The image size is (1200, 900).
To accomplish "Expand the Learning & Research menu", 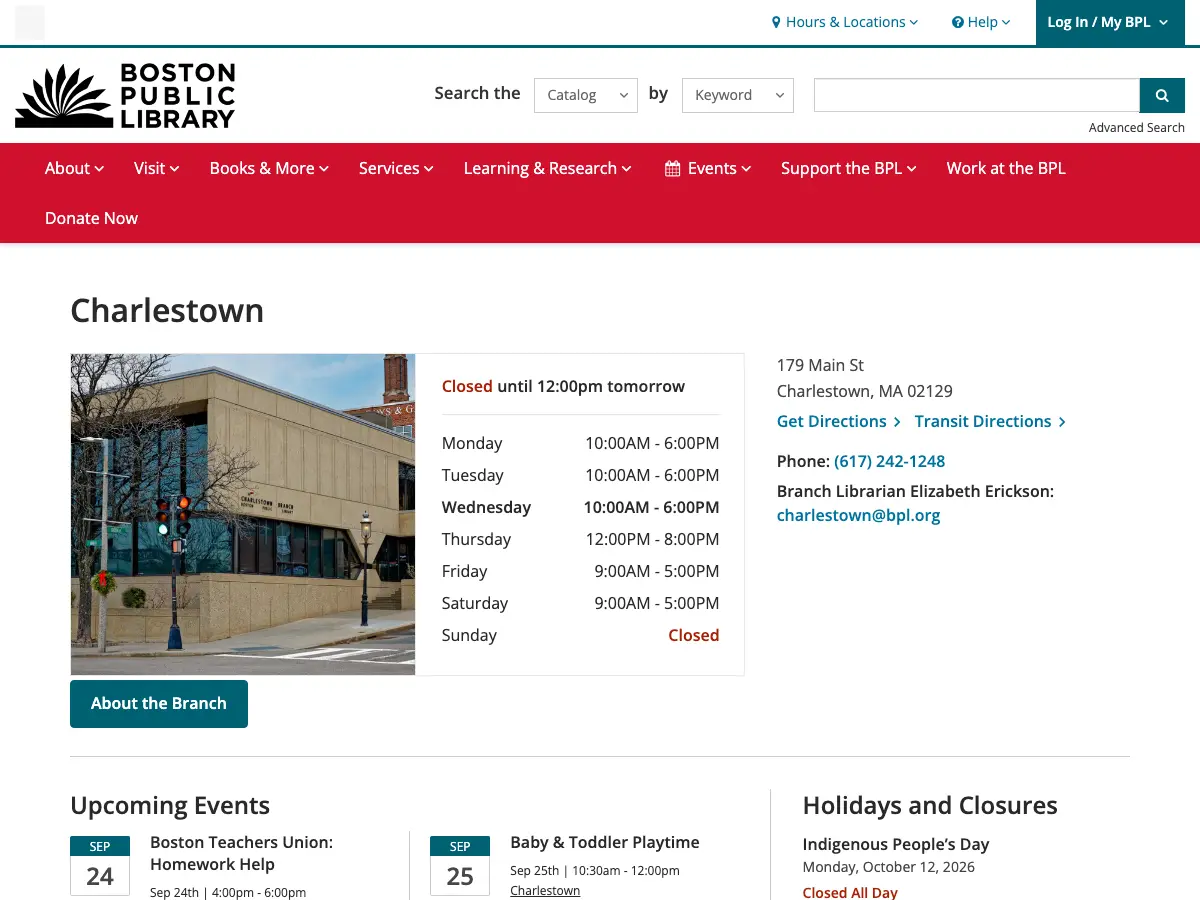I will pos(547,168).
